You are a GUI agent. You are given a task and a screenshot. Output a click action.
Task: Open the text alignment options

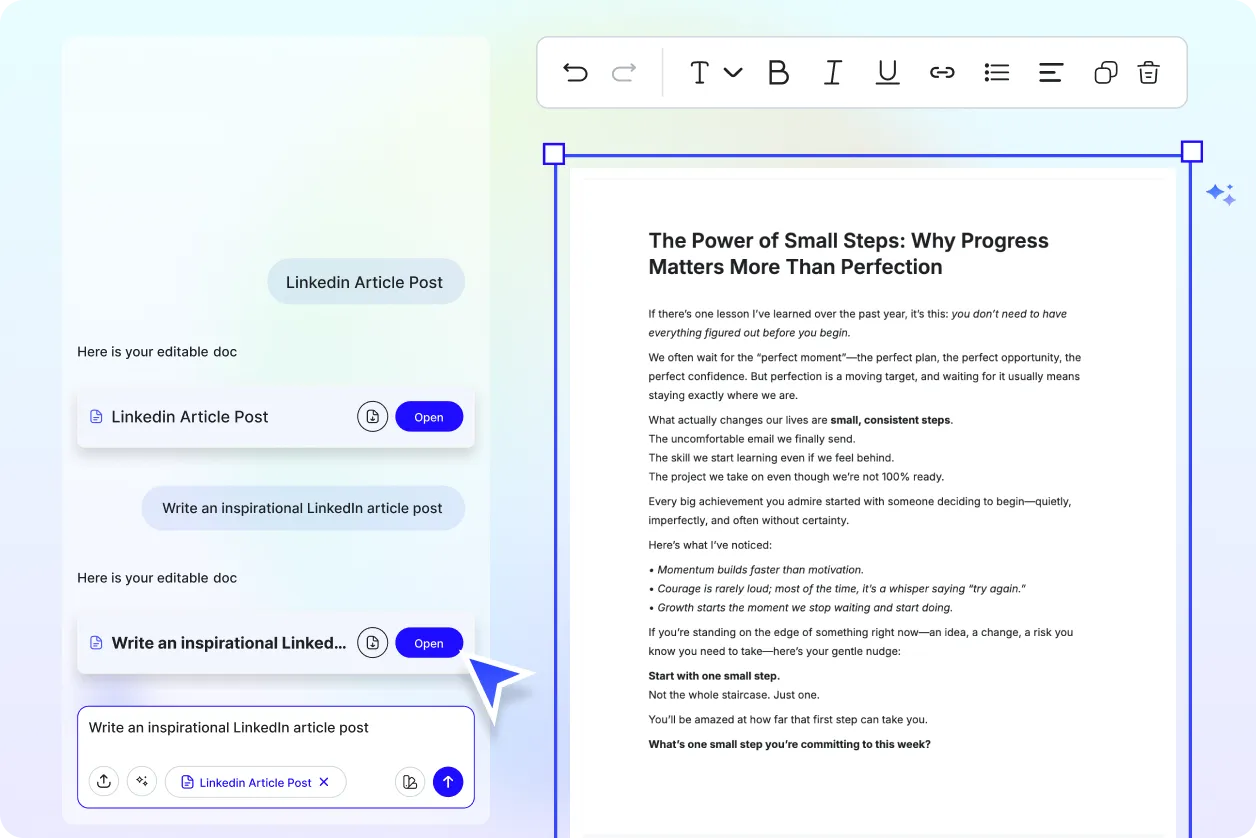pos(1050,72)
